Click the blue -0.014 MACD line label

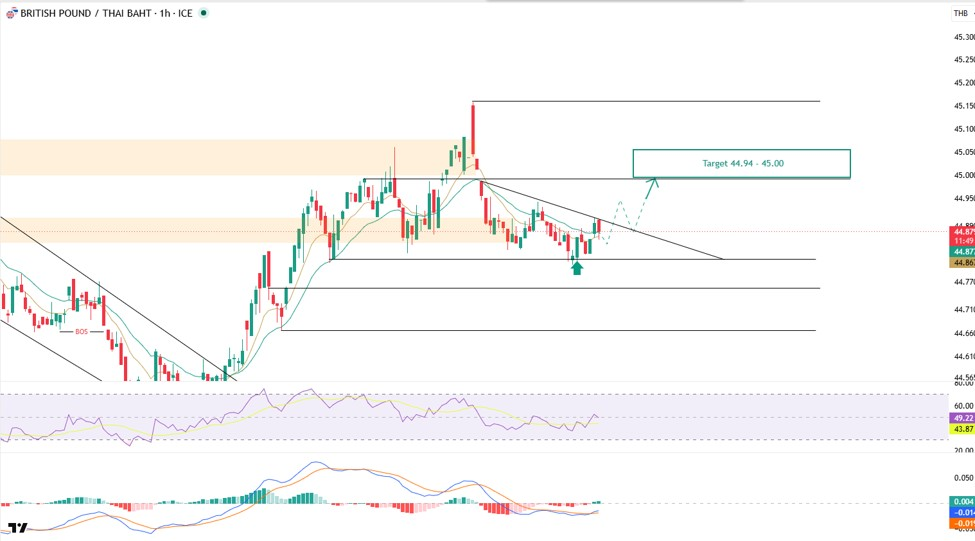click(963, 512)
